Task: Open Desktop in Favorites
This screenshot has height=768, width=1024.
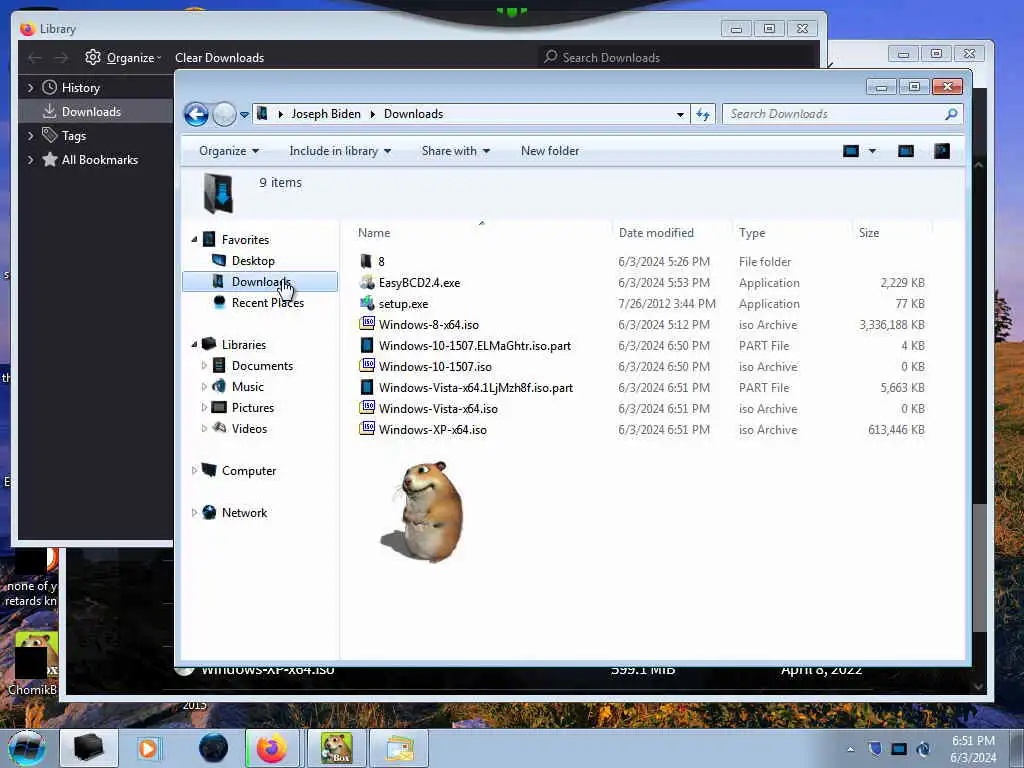Action: point(253,261)
